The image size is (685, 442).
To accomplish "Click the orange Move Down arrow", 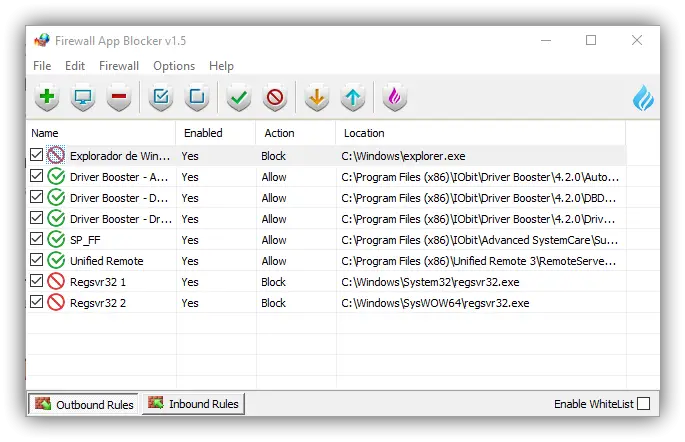I will [317, 97].
